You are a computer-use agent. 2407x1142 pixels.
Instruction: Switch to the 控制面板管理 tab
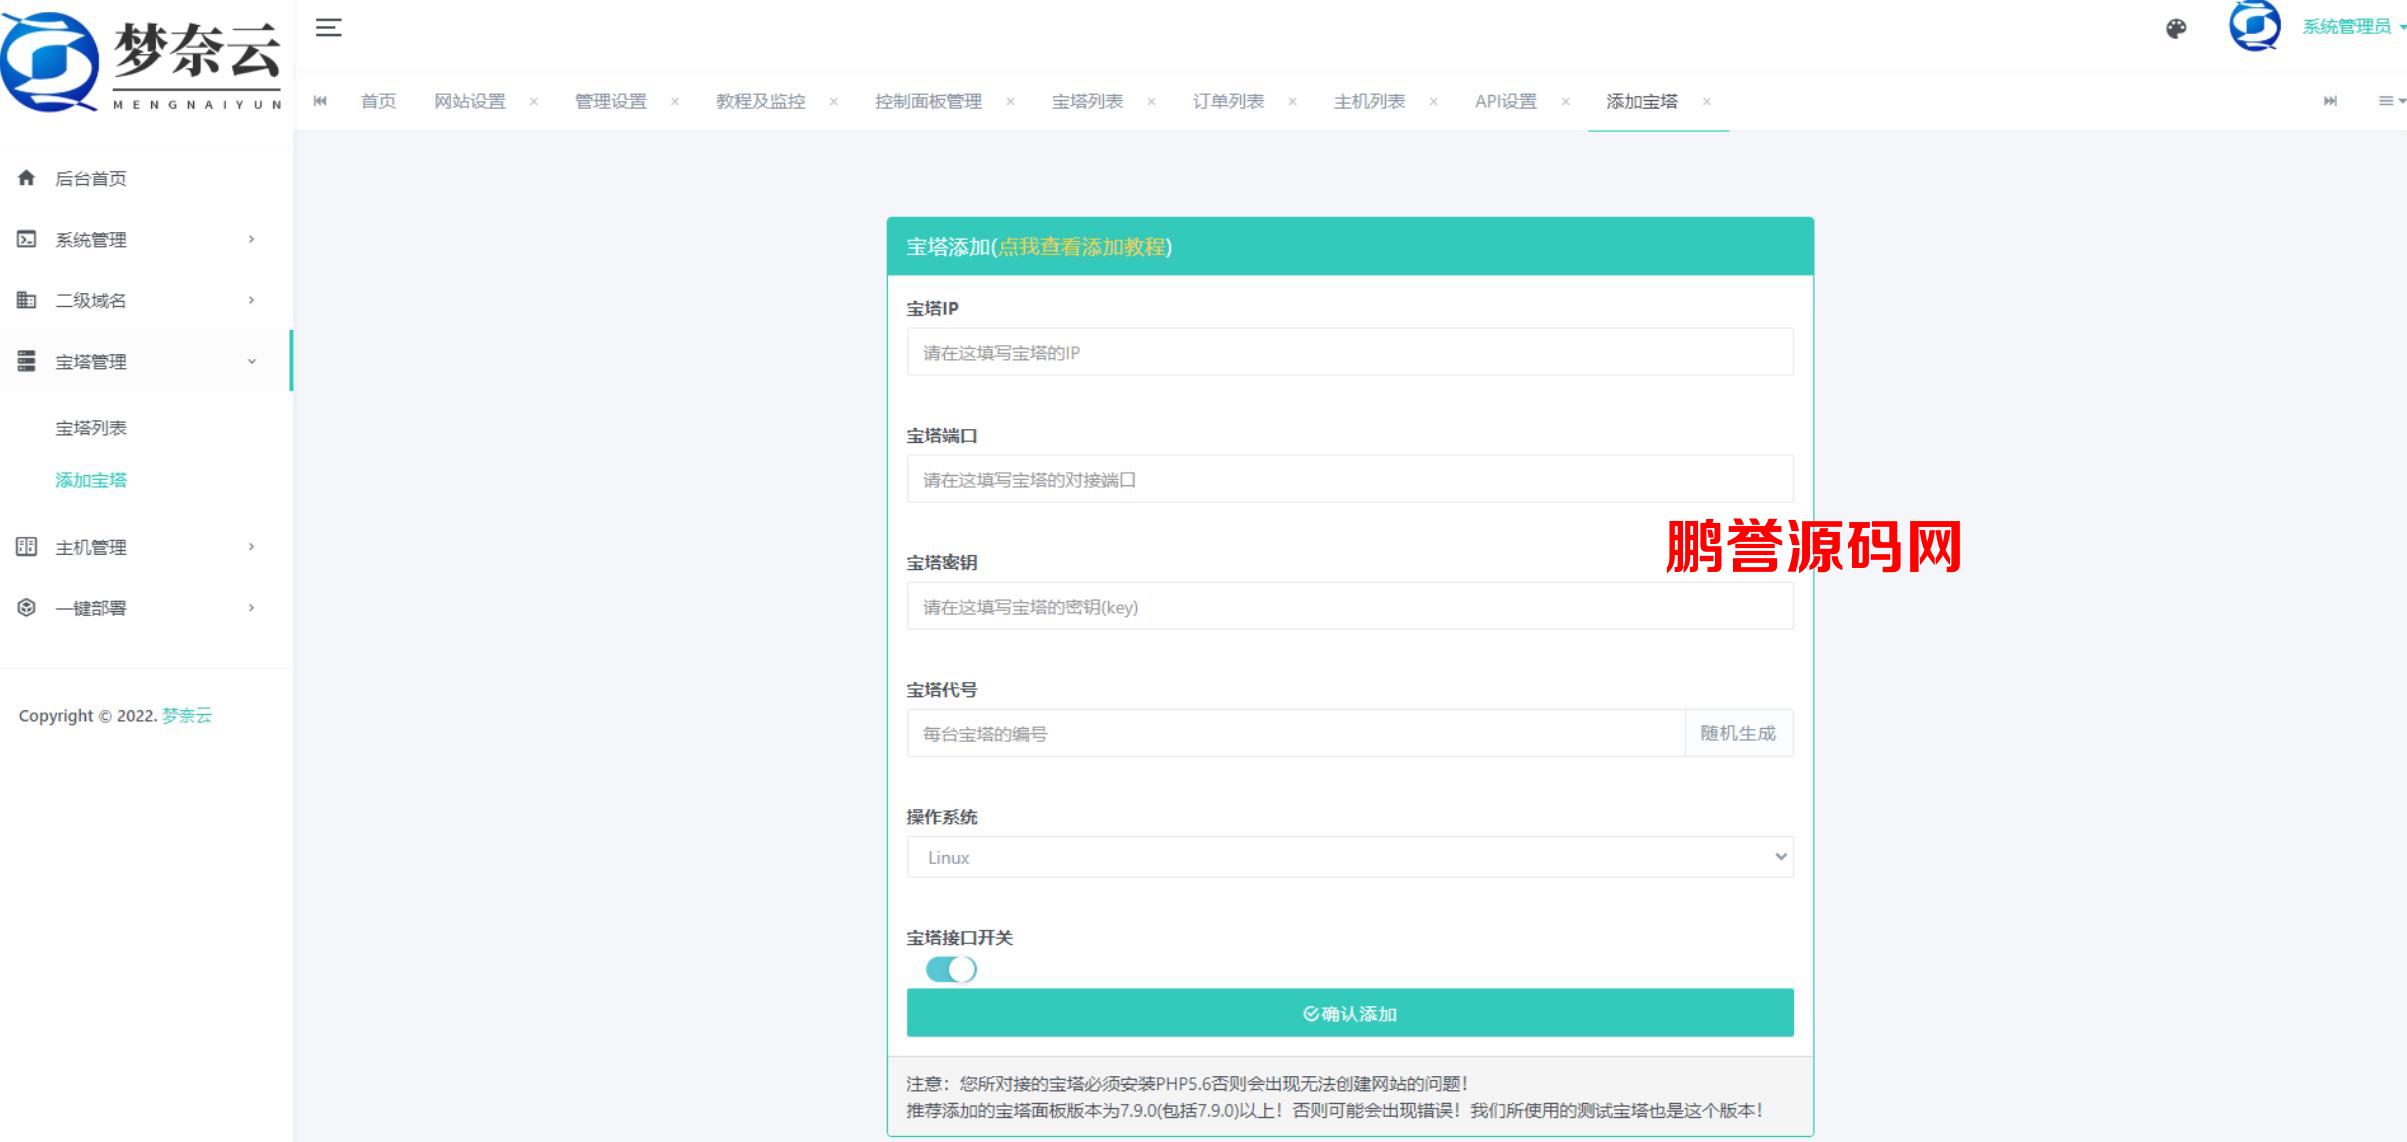pos(928,101)
